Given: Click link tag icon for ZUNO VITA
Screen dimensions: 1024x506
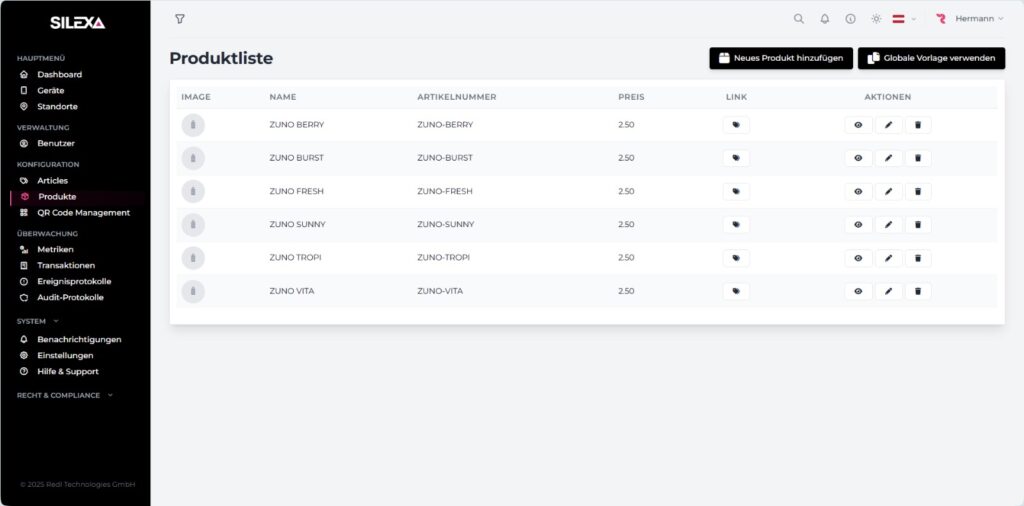Looking at the screenshot, I should click(x=736, y=291).
